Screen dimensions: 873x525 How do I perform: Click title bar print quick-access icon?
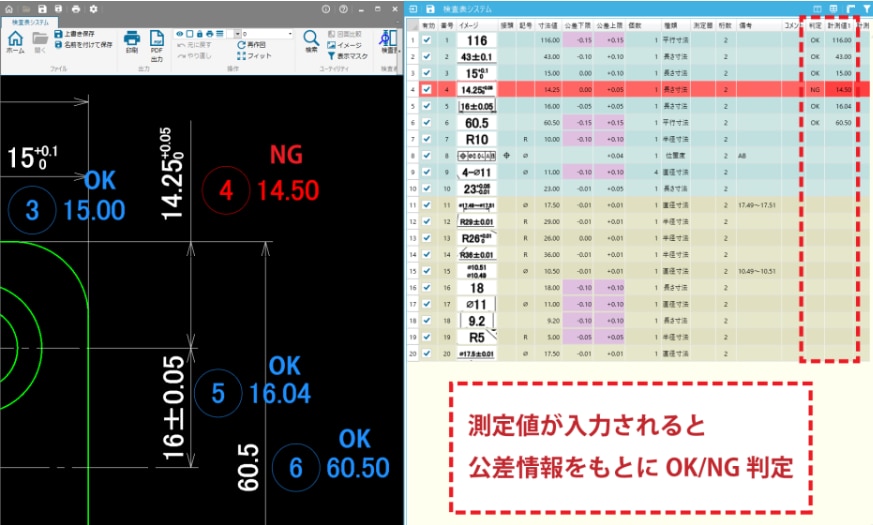point(76,9)
